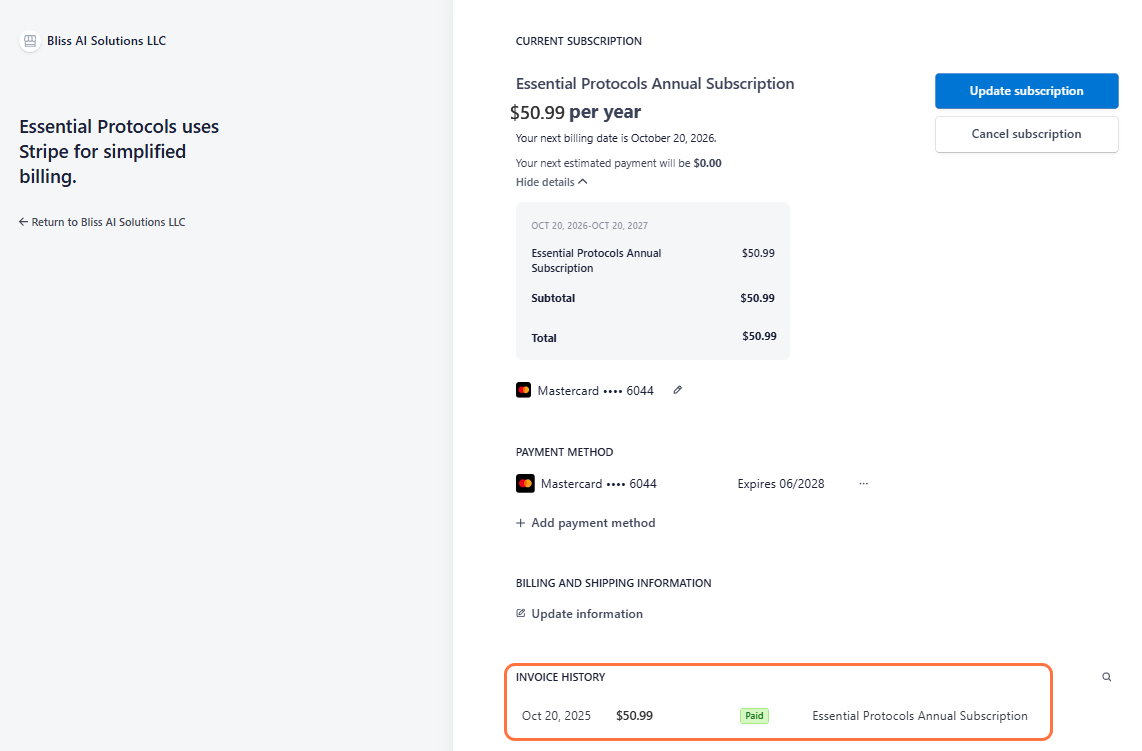The image size is (1142, 751).
Task: Click the Mastercard logo under Payment Method
Action: 525,484
